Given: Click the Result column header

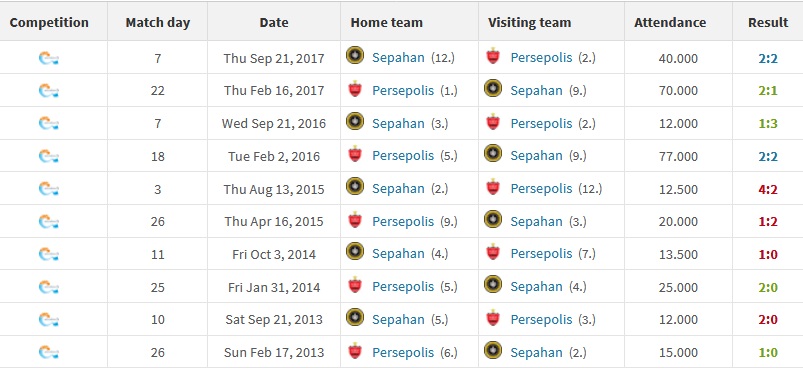Looking at the screenshot, I should point(768,23).
